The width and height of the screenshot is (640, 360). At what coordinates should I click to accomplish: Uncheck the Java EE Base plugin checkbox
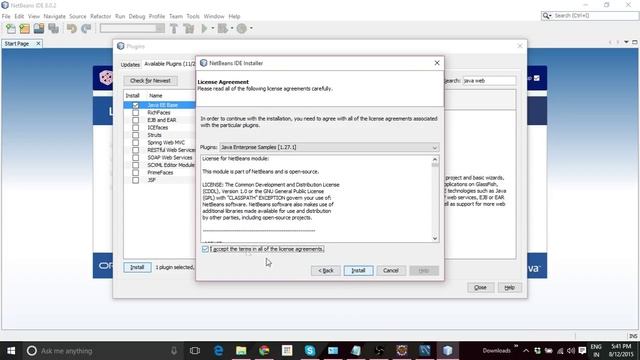point(136,105)
